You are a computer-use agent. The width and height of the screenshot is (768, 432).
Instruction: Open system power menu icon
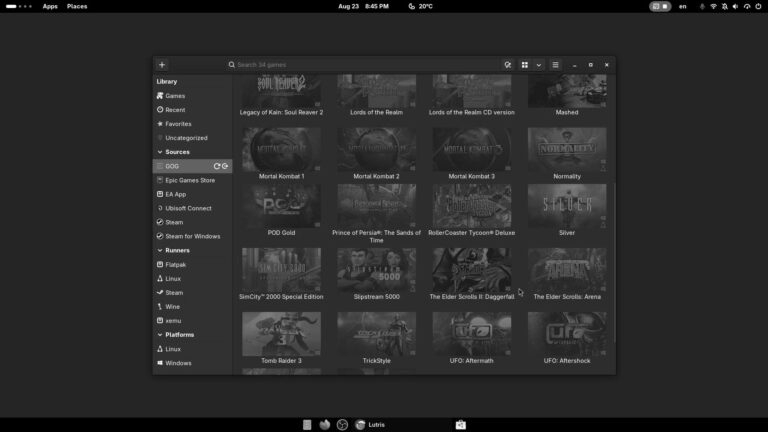pyautogui.click(x=758, y=6)
